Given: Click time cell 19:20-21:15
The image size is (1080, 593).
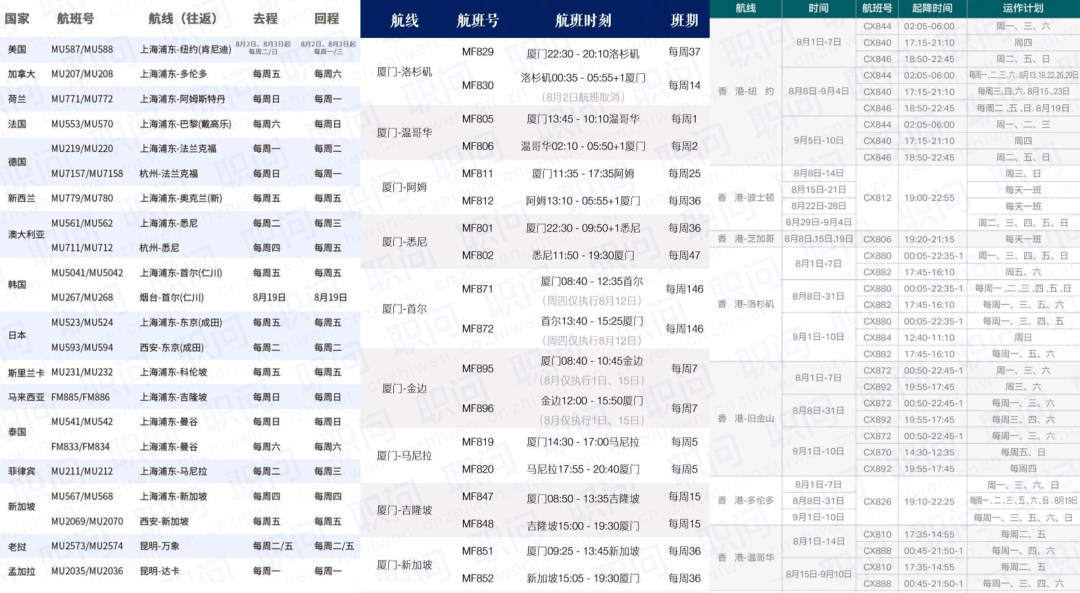Looking at the screenshot, I should tap(929, 239).
